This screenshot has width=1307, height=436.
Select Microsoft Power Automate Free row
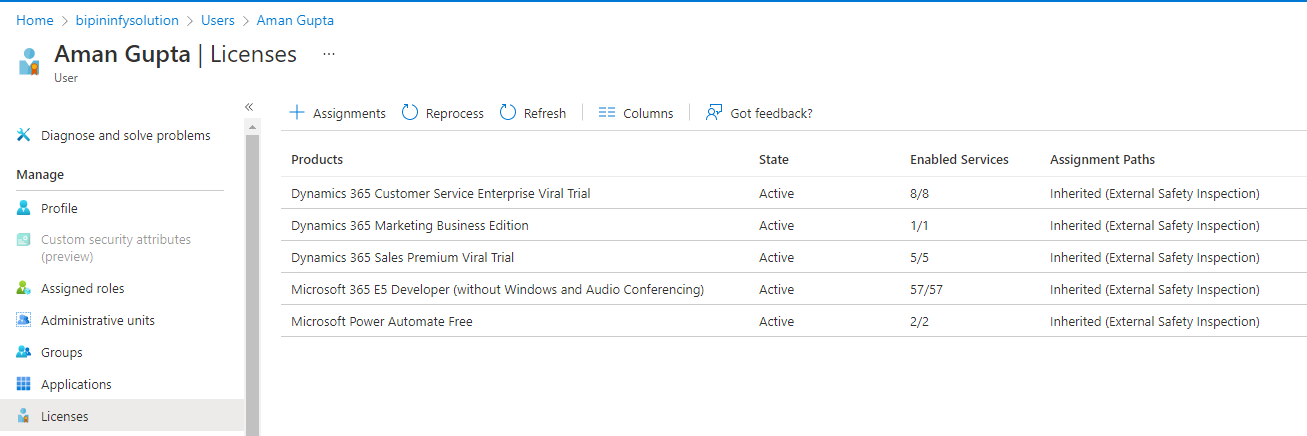coord(794,321)
